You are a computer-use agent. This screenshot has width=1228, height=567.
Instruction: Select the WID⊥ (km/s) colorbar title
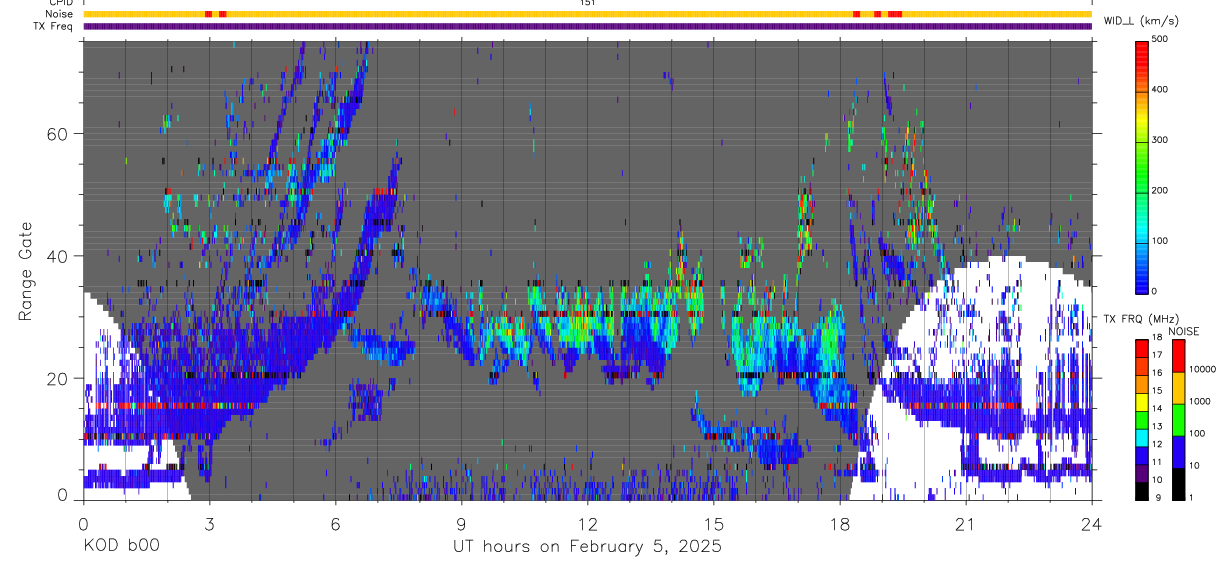[1141, 20]
